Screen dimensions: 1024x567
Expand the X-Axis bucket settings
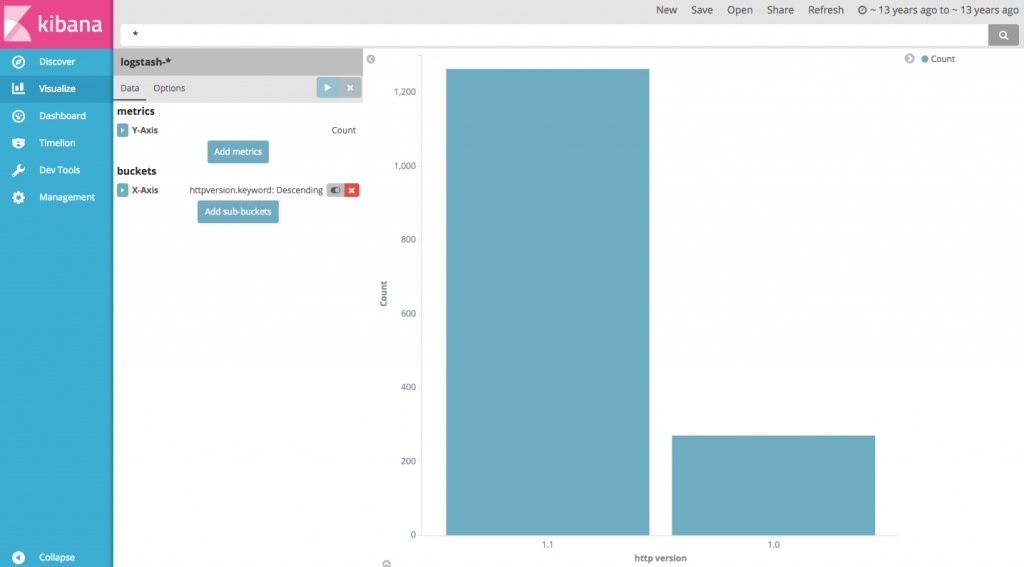(x=123, y=190)
